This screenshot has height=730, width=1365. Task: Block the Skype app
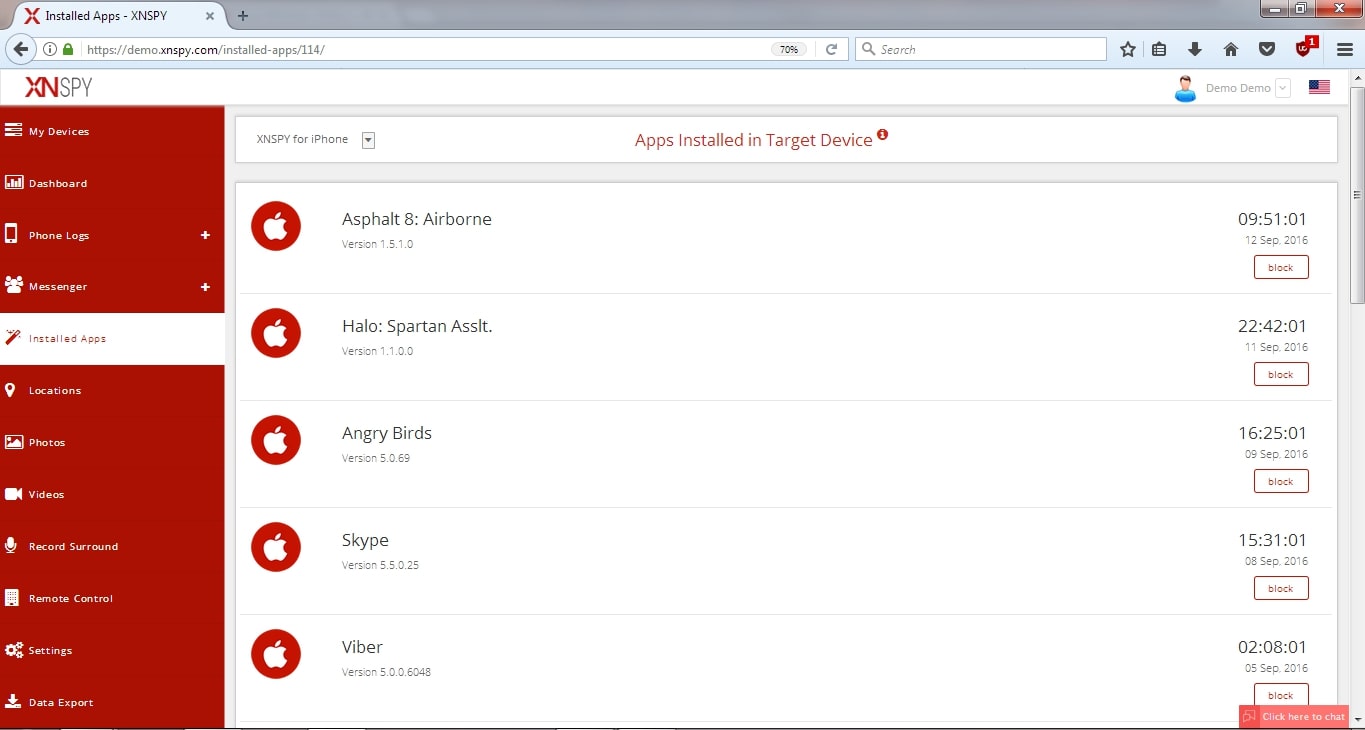1281,588
